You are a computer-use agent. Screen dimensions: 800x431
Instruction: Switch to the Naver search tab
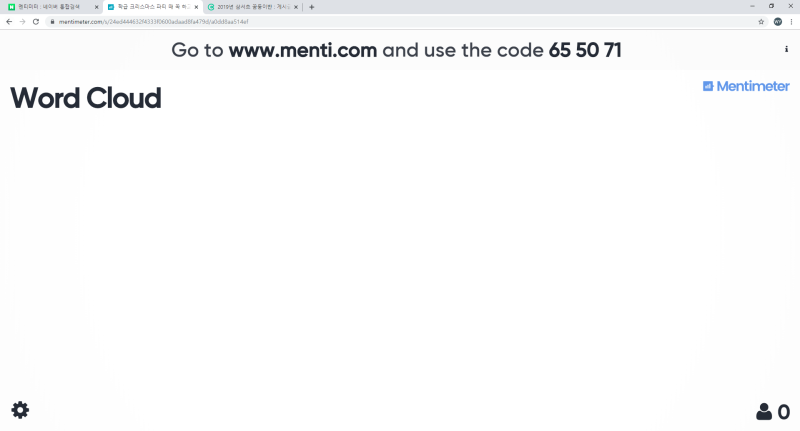click(x=50, y=7)
